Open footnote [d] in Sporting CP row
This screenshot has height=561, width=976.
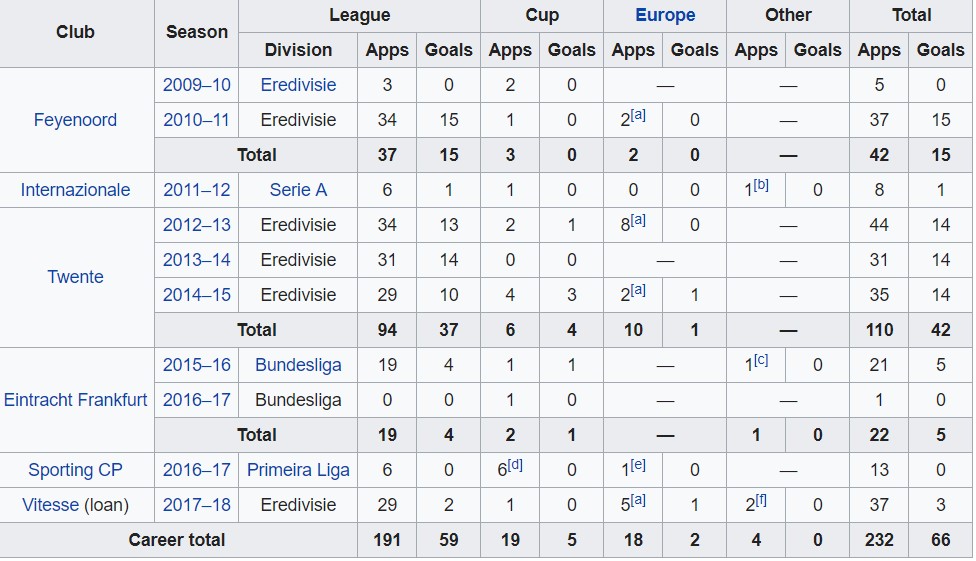coord(515,465)
